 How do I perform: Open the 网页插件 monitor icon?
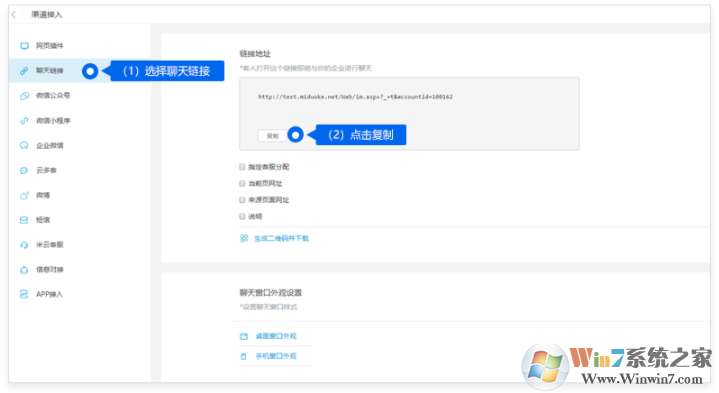coord(24,46)
